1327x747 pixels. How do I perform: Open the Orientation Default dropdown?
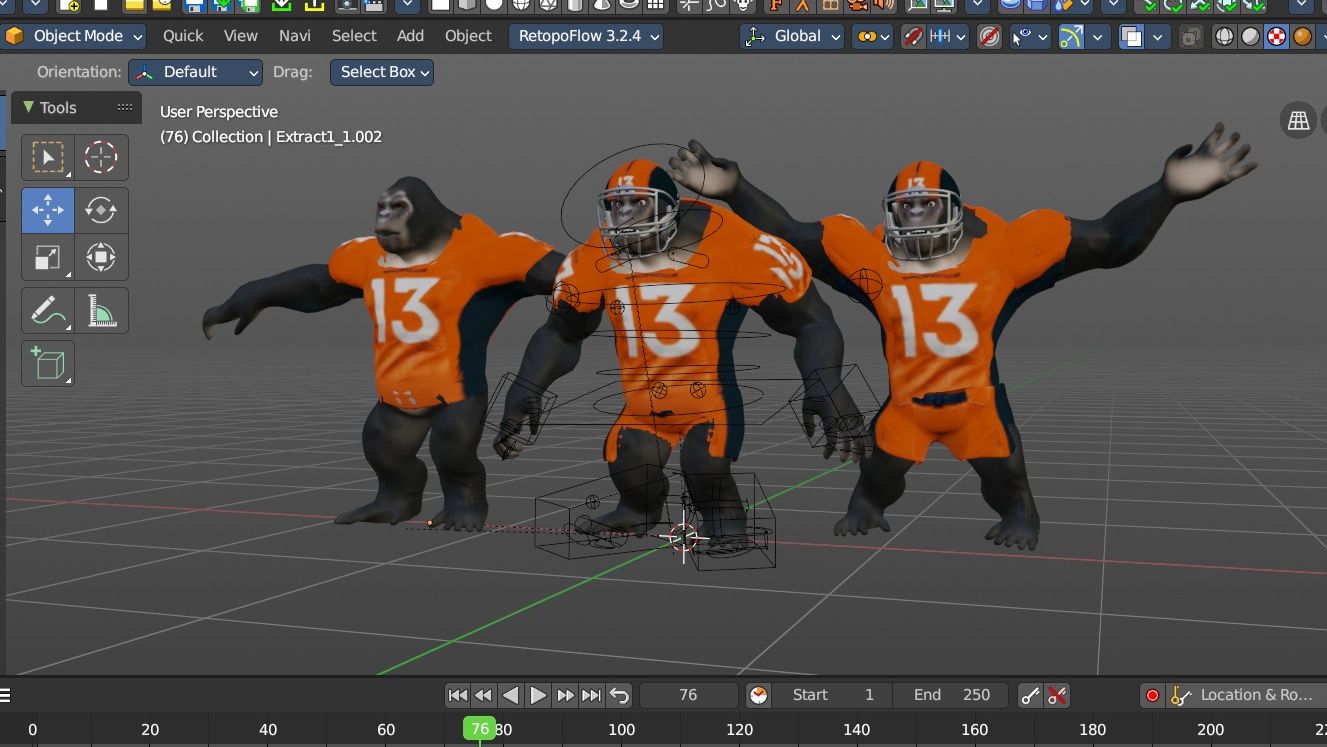[x=195, y=72]
